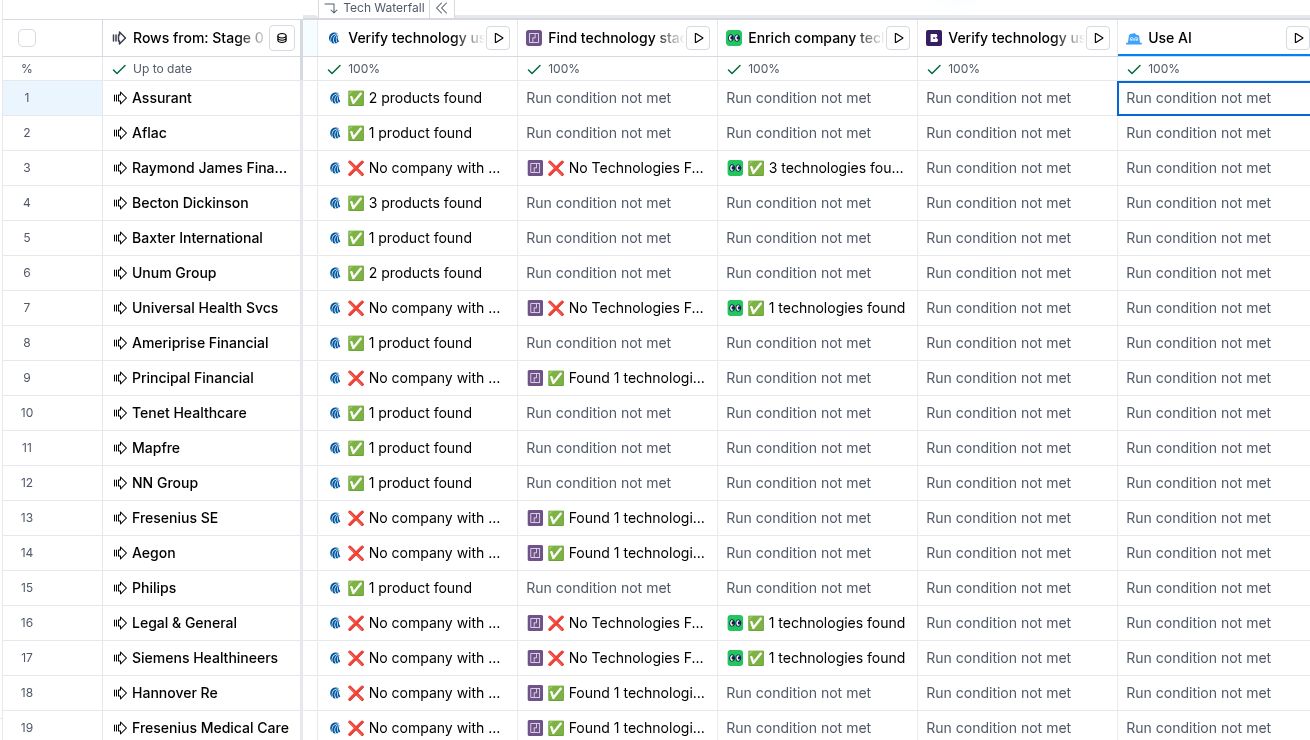
Task: Click Philips' 1 product found cell
Action: [417, 588]
